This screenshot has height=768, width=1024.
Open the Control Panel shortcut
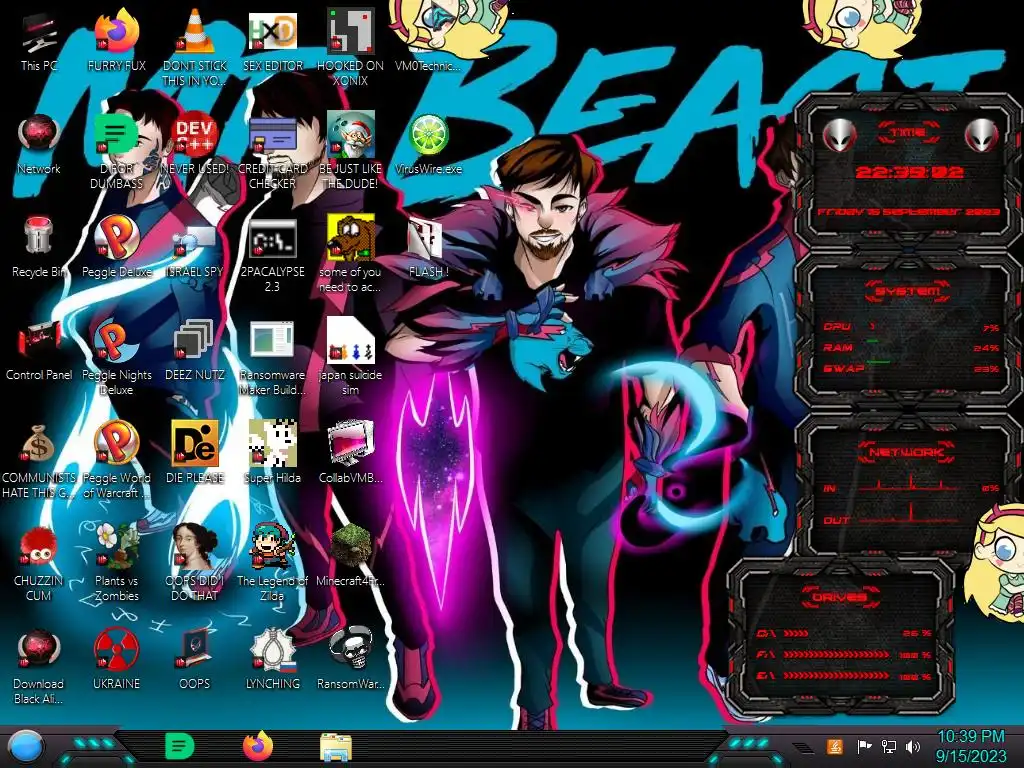pyautogui.click(x=39, y=349)
